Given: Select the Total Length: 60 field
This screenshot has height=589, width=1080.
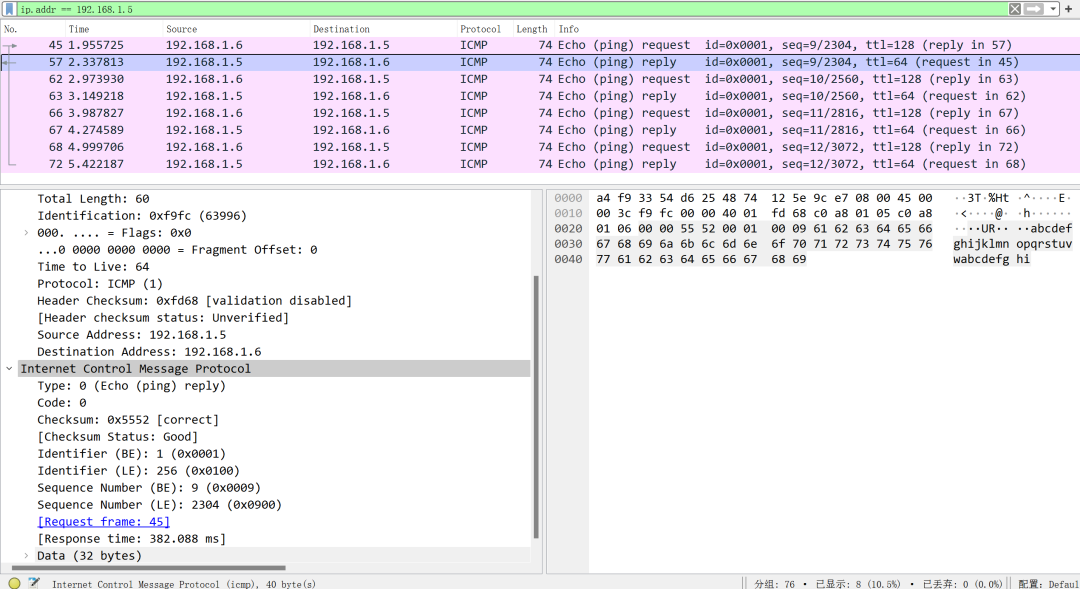Looking at the screenshot, I should 93,198.
